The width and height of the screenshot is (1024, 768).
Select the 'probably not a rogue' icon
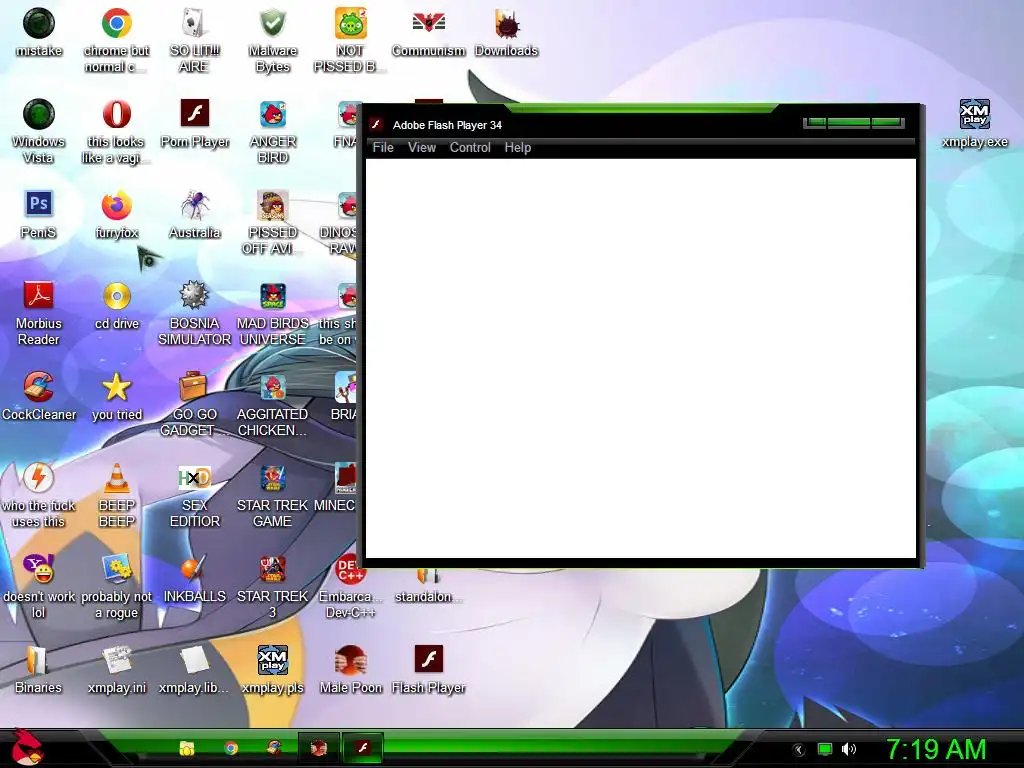pyautogui.click(x=117, y=586)
